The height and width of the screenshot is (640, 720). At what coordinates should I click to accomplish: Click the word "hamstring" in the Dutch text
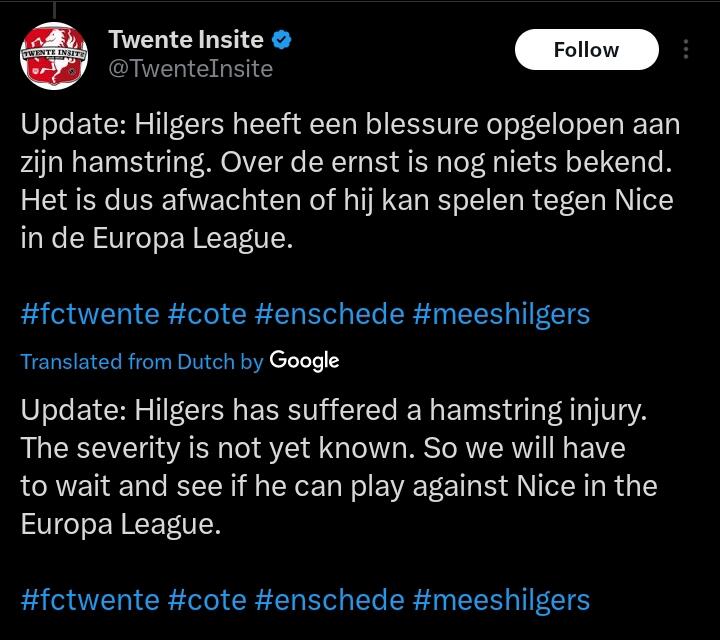[x=129, y=164]
